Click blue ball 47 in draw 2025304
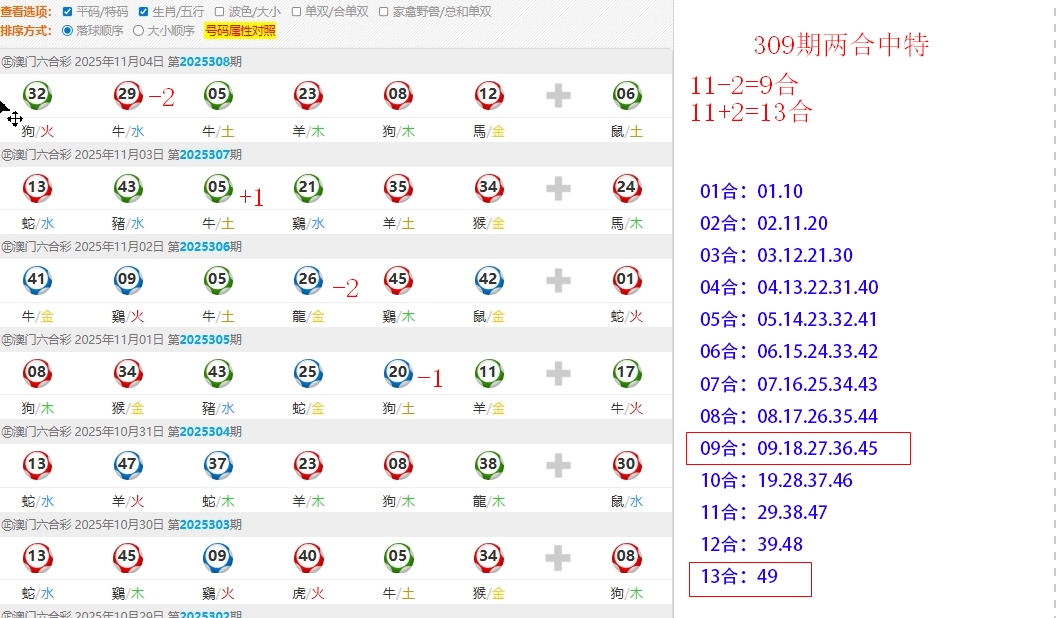The width and height of the screenshot is (1056, 618). pyautogui.click(x=127, y=464)
